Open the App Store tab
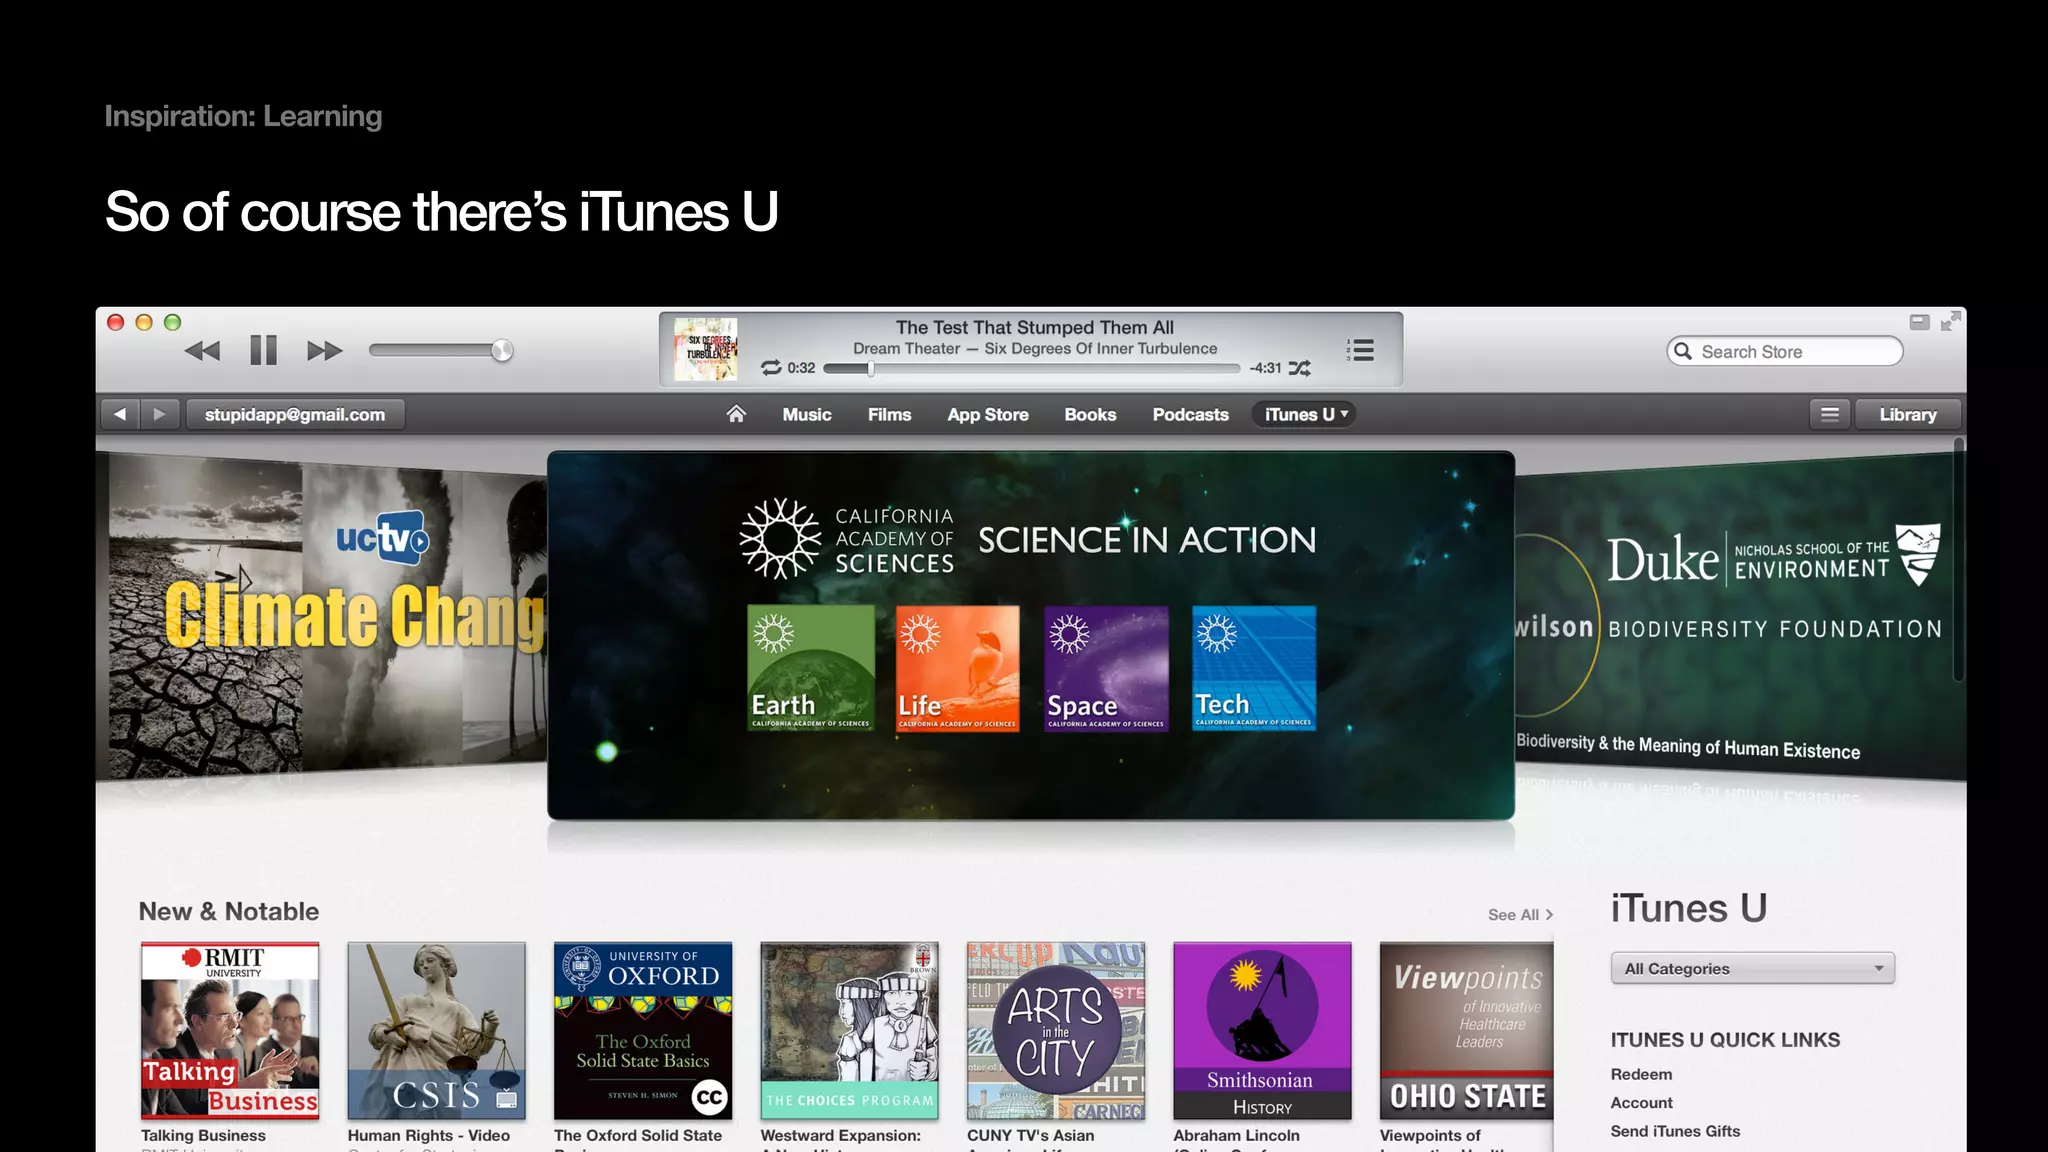 (987, 414)
